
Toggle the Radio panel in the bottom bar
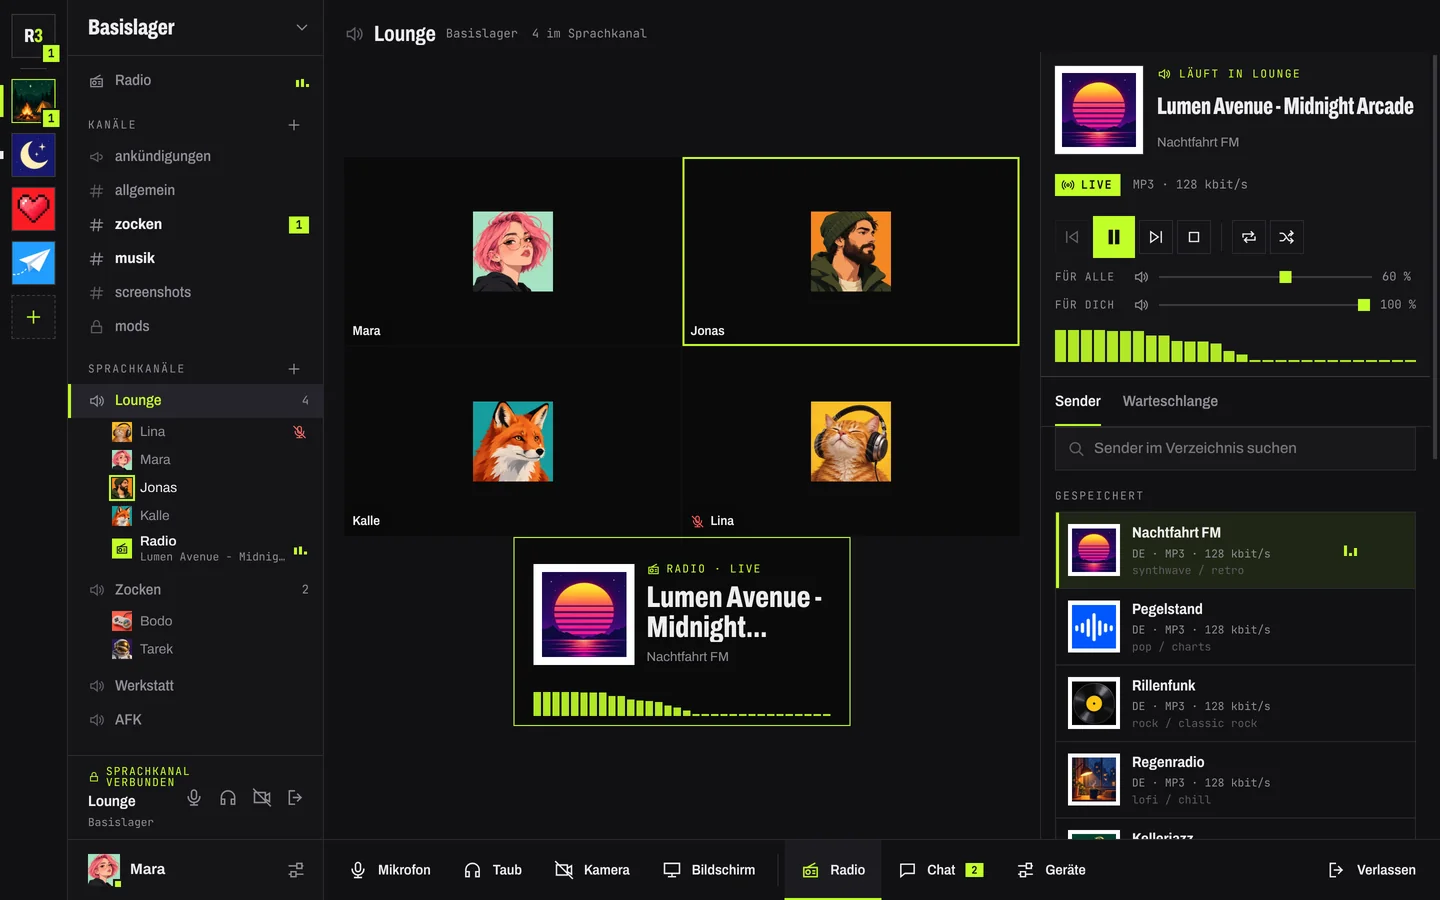click(x=834, y=870)
